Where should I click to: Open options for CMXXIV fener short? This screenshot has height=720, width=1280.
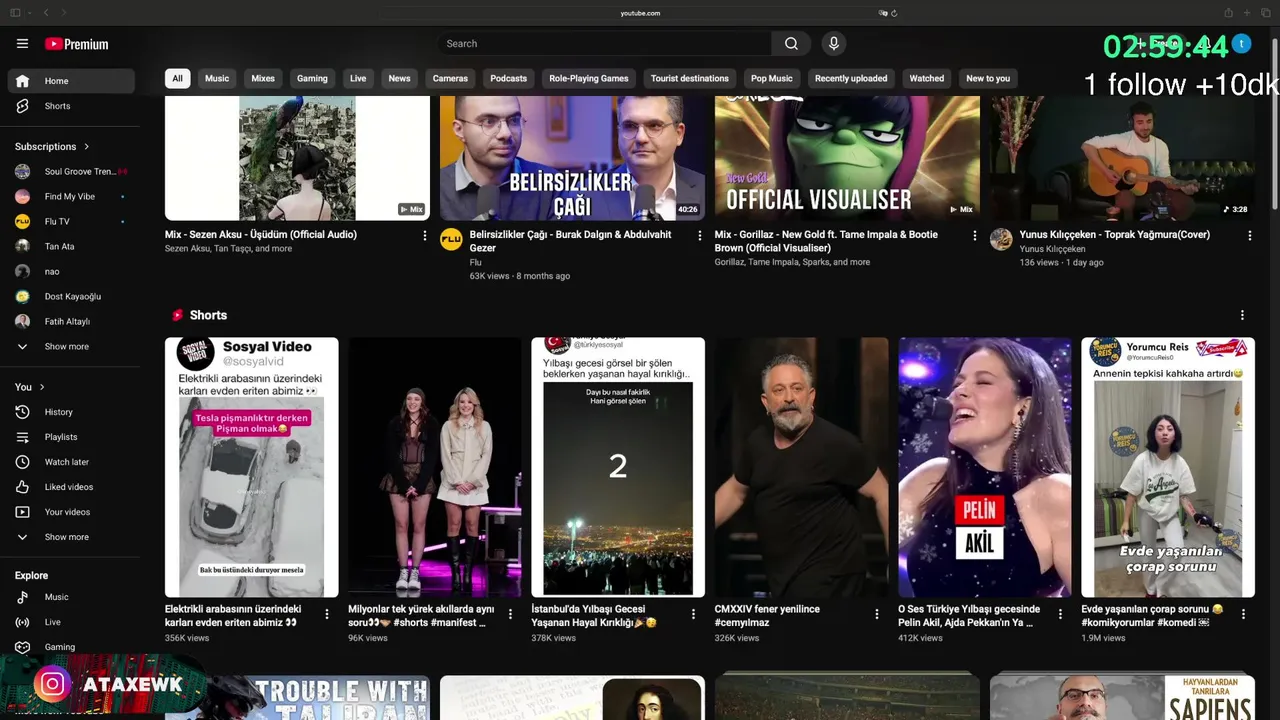point(876,614)
